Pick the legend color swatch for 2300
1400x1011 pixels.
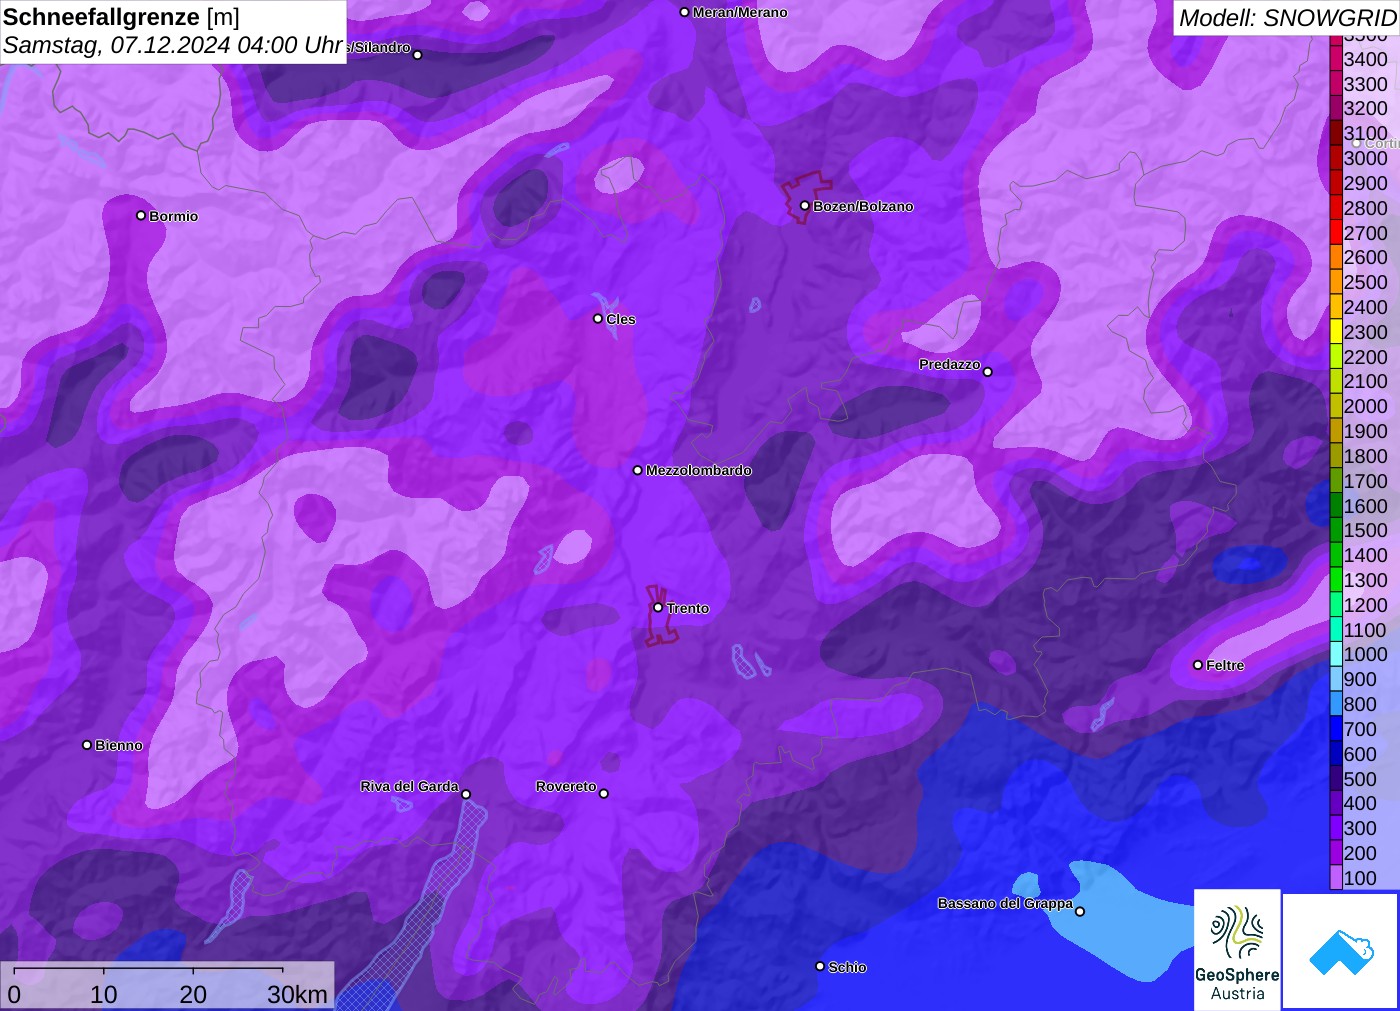(x=1336, y=332)
